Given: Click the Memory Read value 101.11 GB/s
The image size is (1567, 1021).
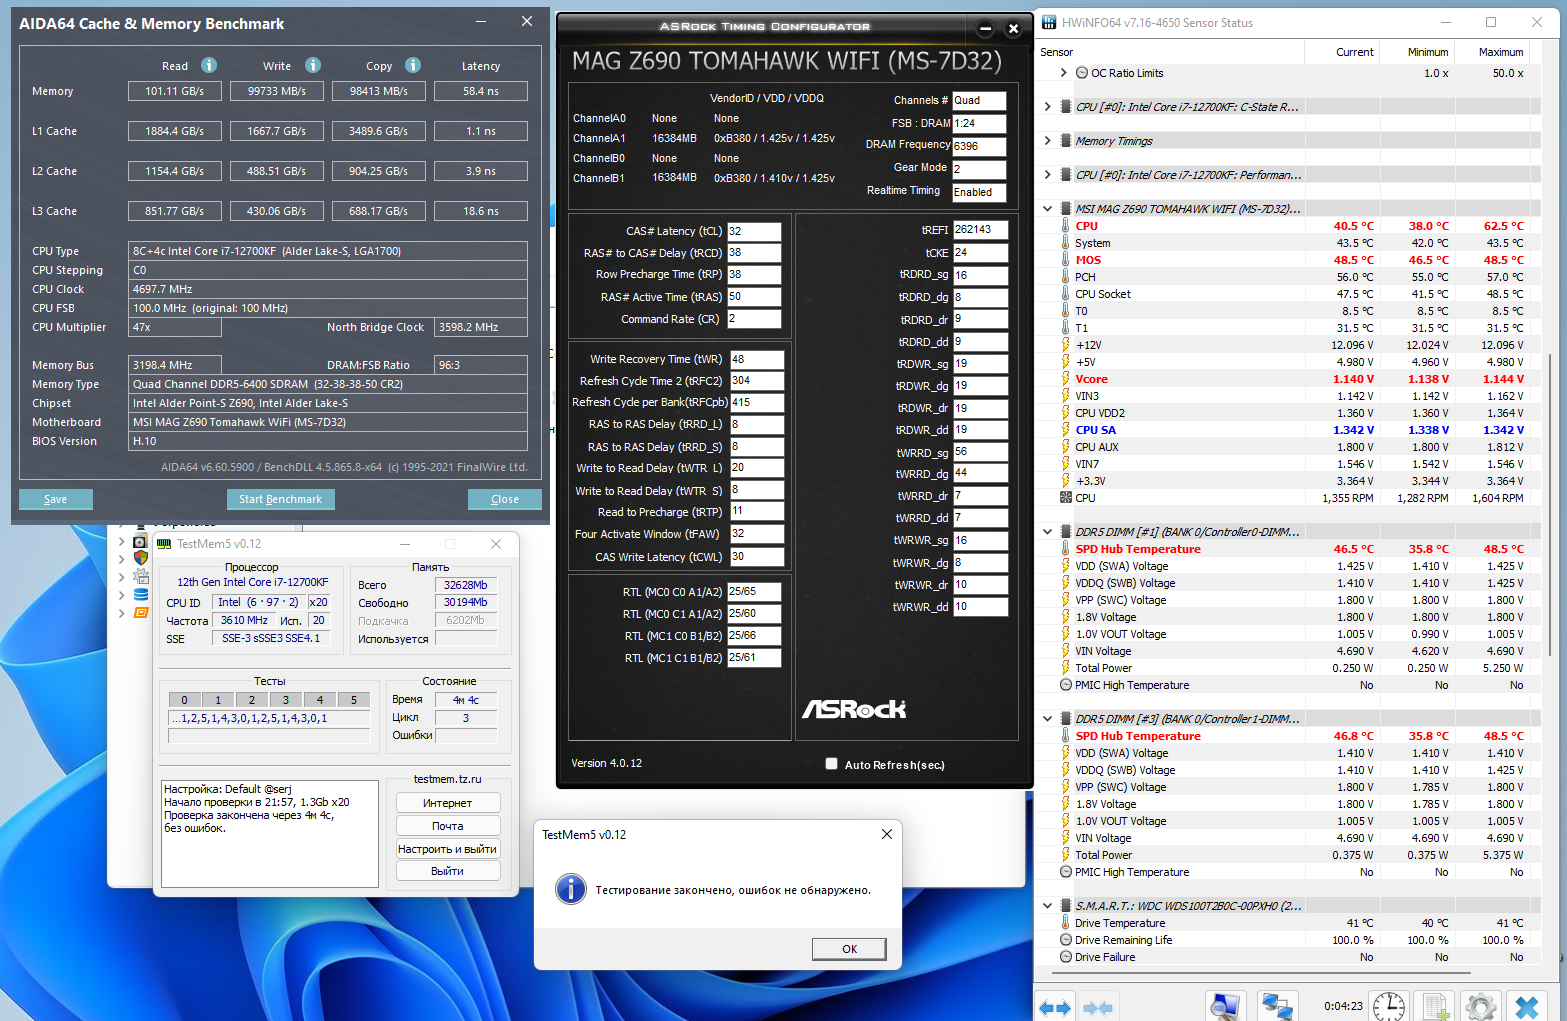Looking at the screenshot, I should click(175, 91).
